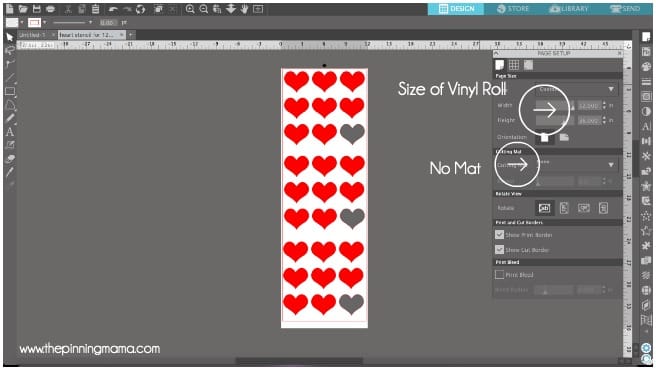Open the Page Setup grid settings tab

click(514, 65)
